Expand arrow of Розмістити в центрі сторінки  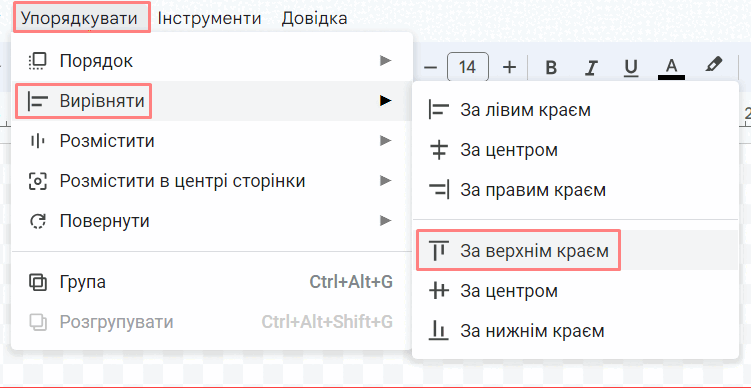[386, 181]
